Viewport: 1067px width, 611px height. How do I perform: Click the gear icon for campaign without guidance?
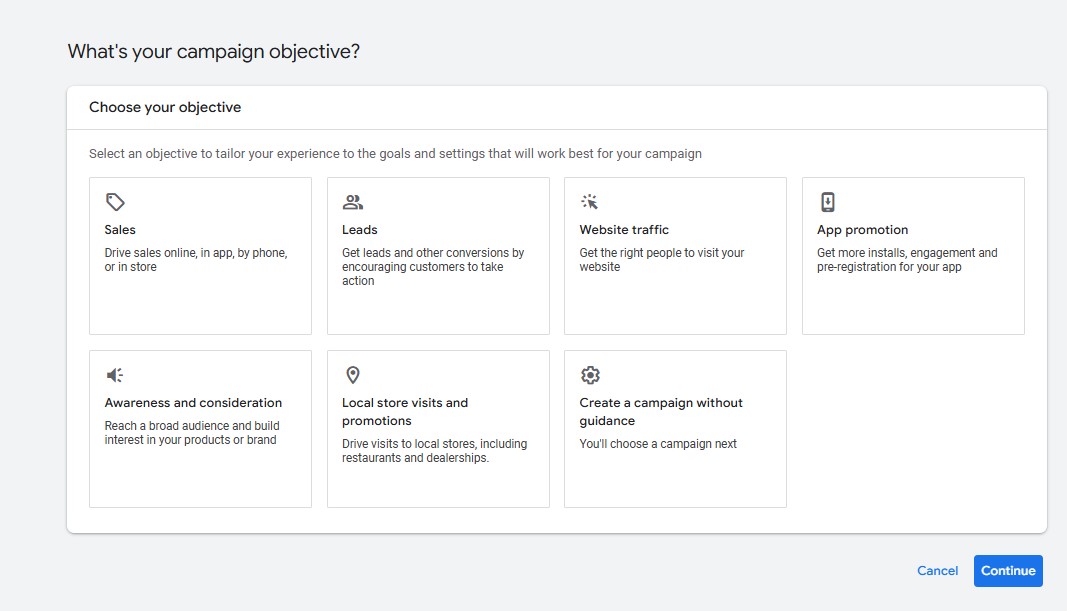(590, 375)
